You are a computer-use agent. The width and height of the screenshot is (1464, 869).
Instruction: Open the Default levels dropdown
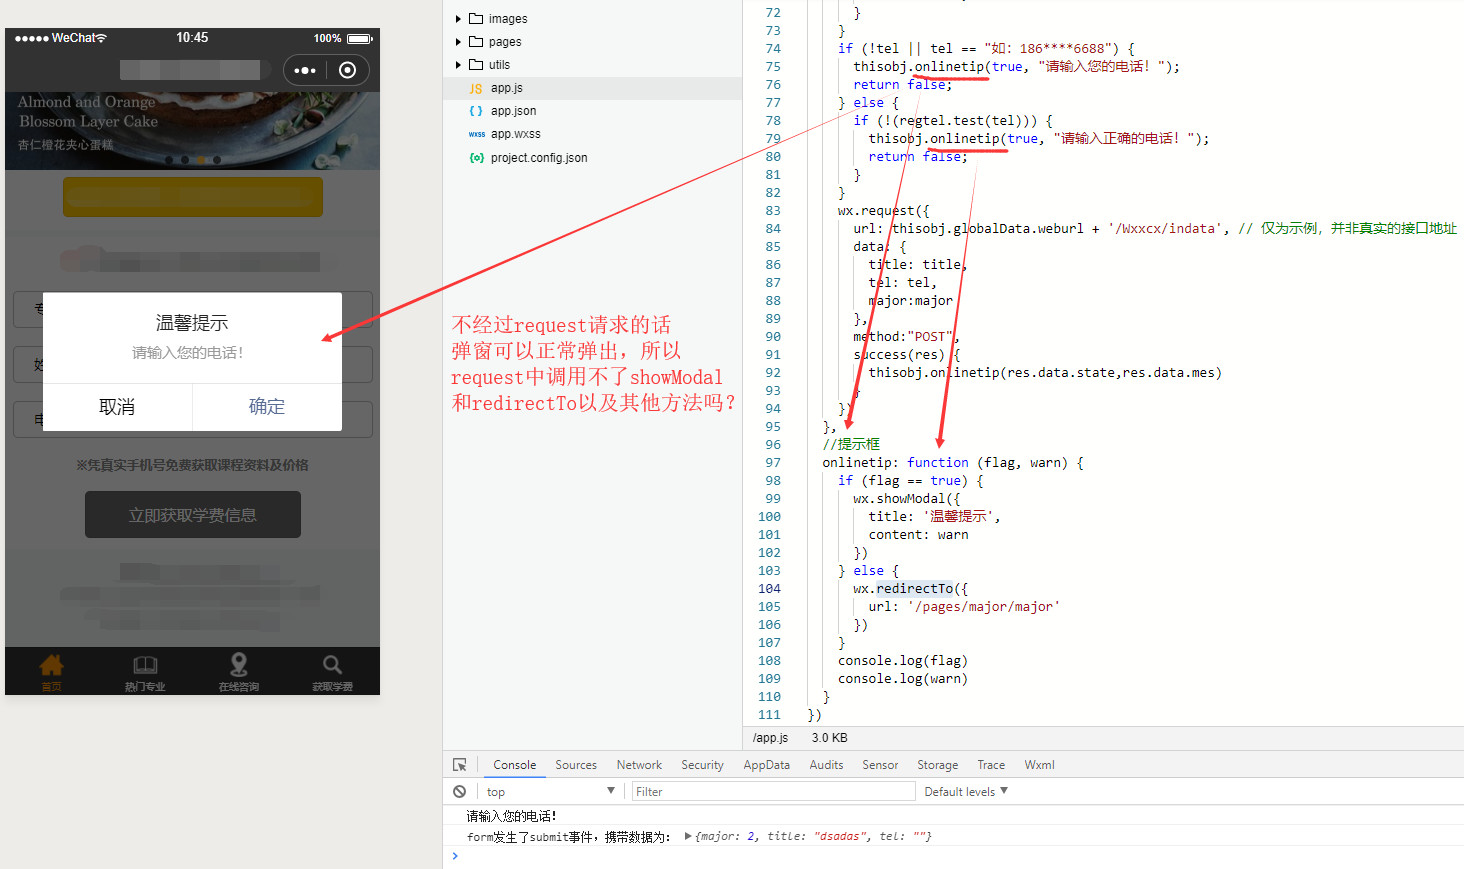pyautogui.click(x=966, y=791)
